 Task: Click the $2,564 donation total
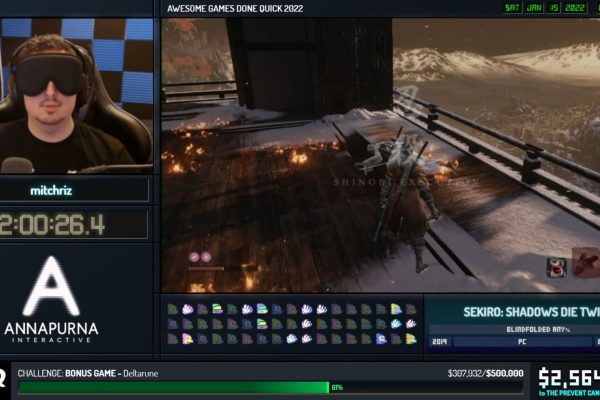(x=569, y=377)
